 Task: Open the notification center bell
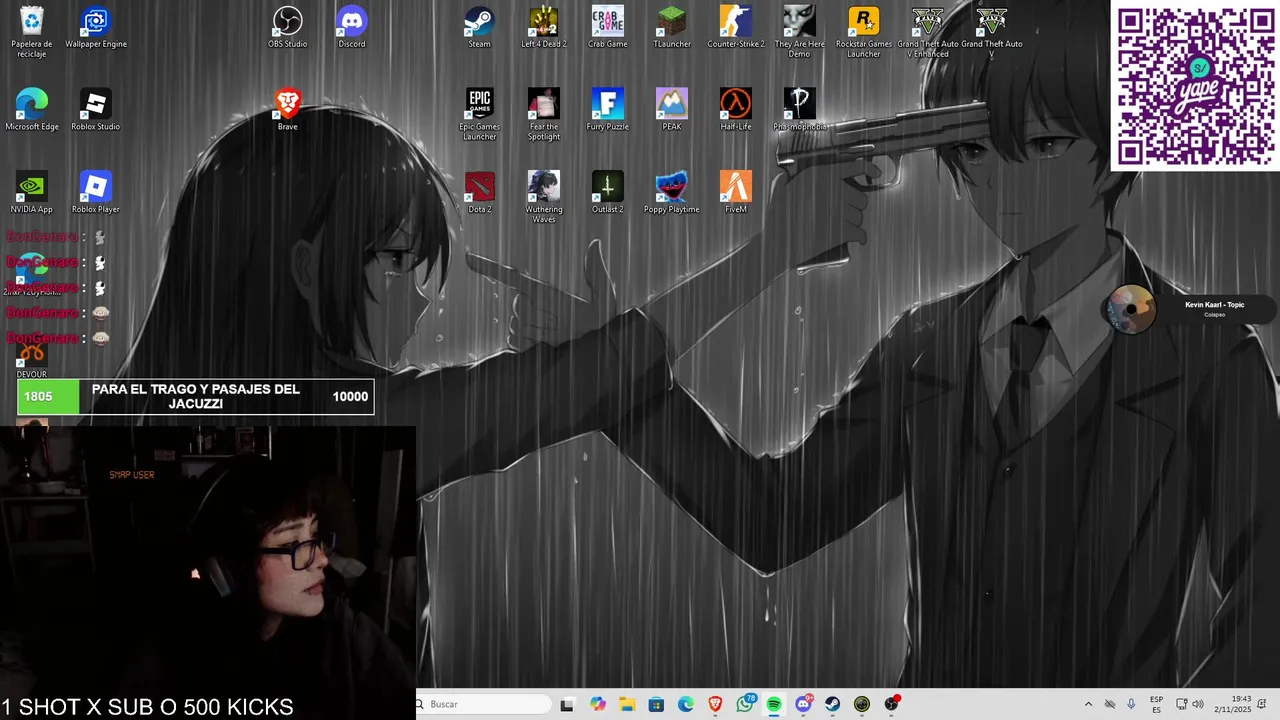click(x=1263, y=704)
